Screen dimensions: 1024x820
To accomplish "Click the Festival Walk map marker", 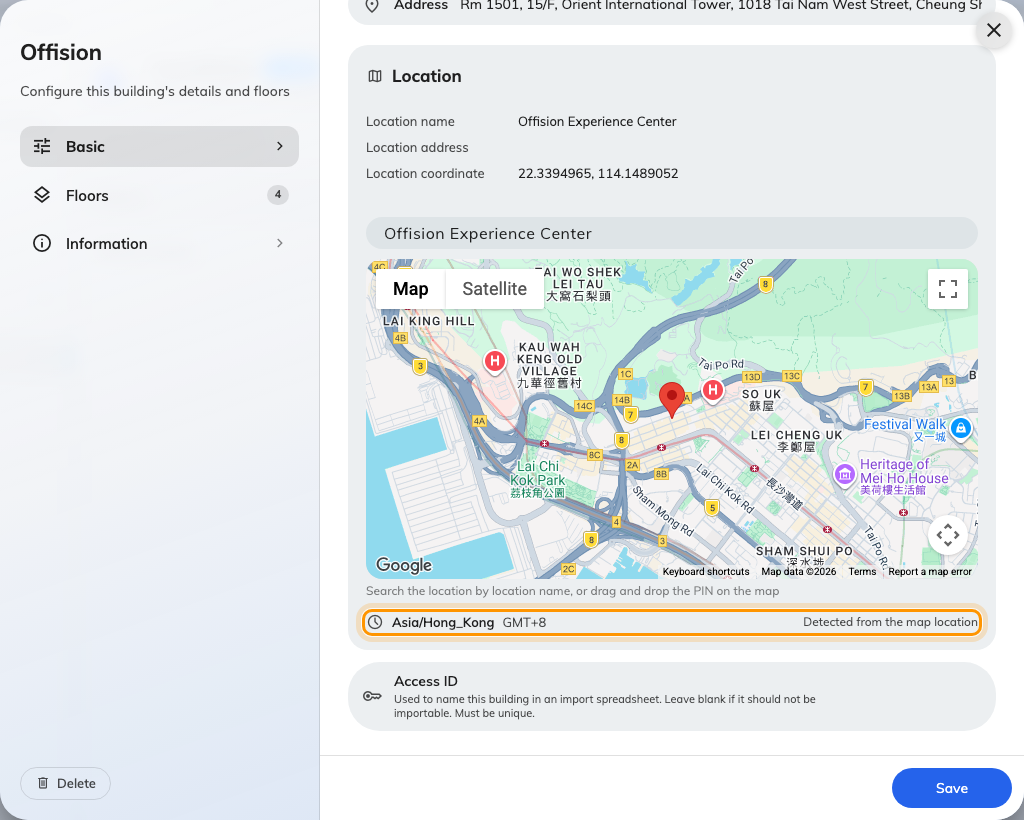I will (960, 428).
